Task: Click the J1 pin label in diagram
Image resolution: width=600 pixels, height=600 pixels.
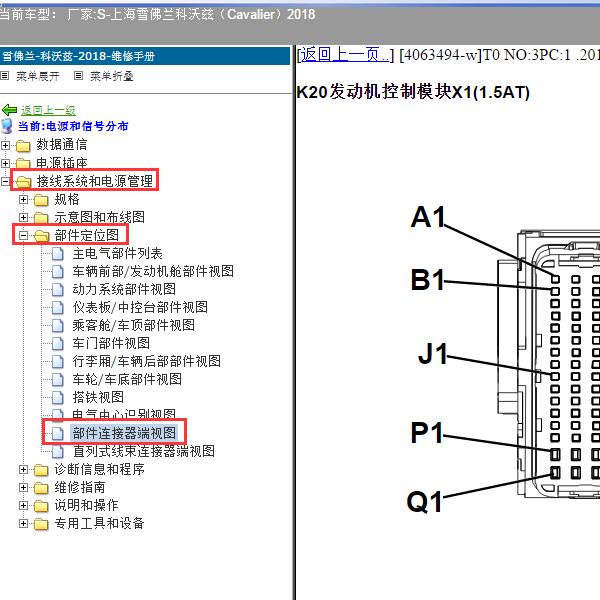Action: pyautogui.click(x=433, y=354)
